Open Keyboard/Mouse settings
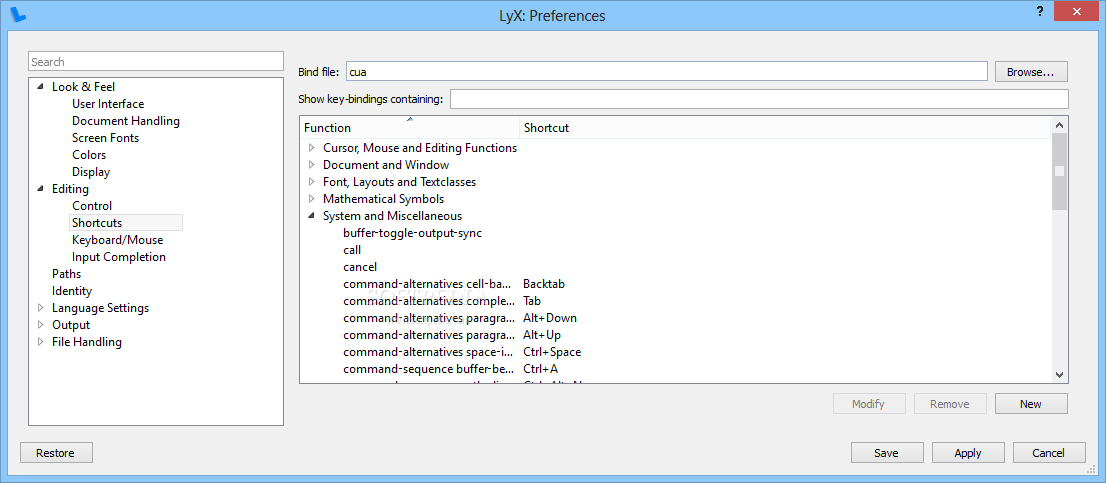This screenshot has height=483, width=1106. click(x=117, y=240)
